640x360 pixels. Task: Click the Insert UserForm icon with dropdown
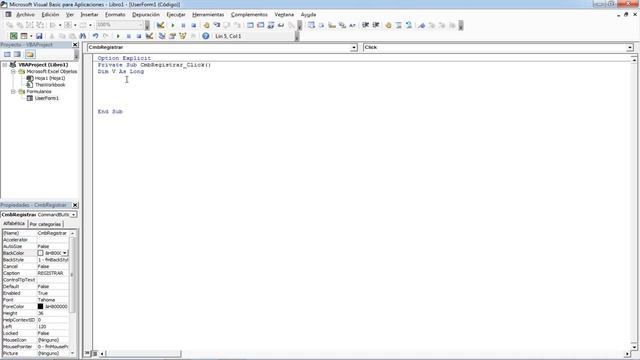pos(26,36)
